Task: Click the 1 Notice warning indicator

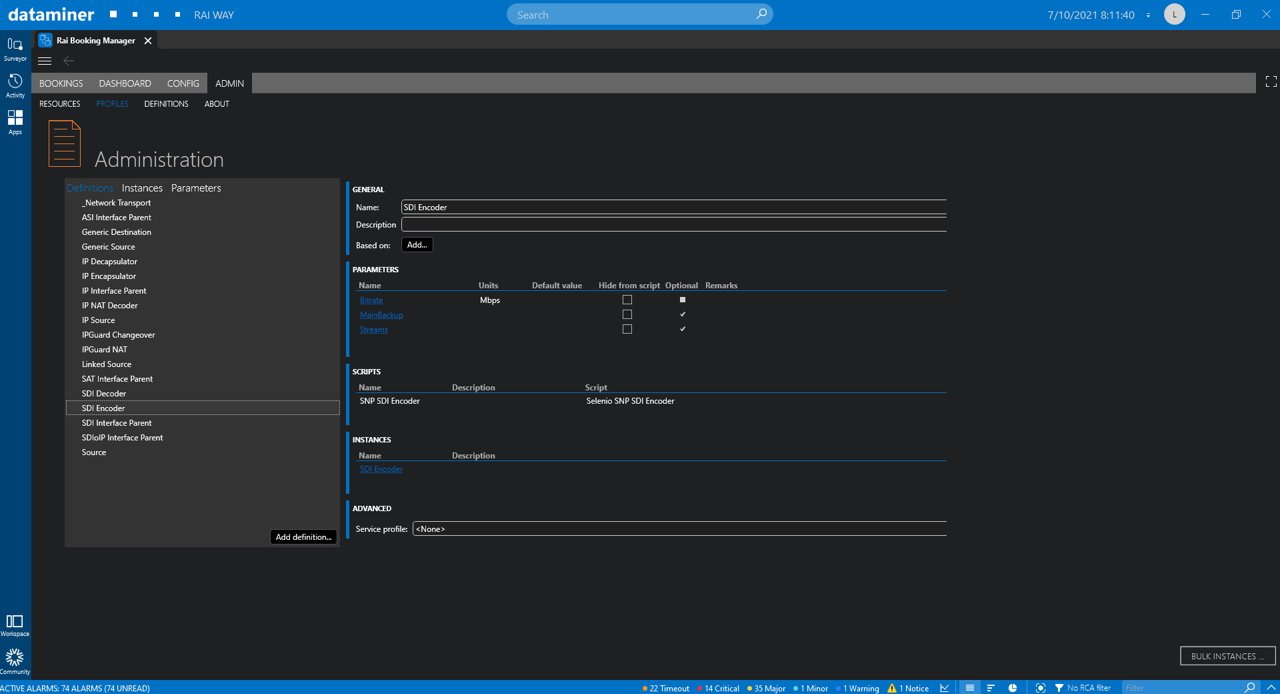Action: click(908, 688)
